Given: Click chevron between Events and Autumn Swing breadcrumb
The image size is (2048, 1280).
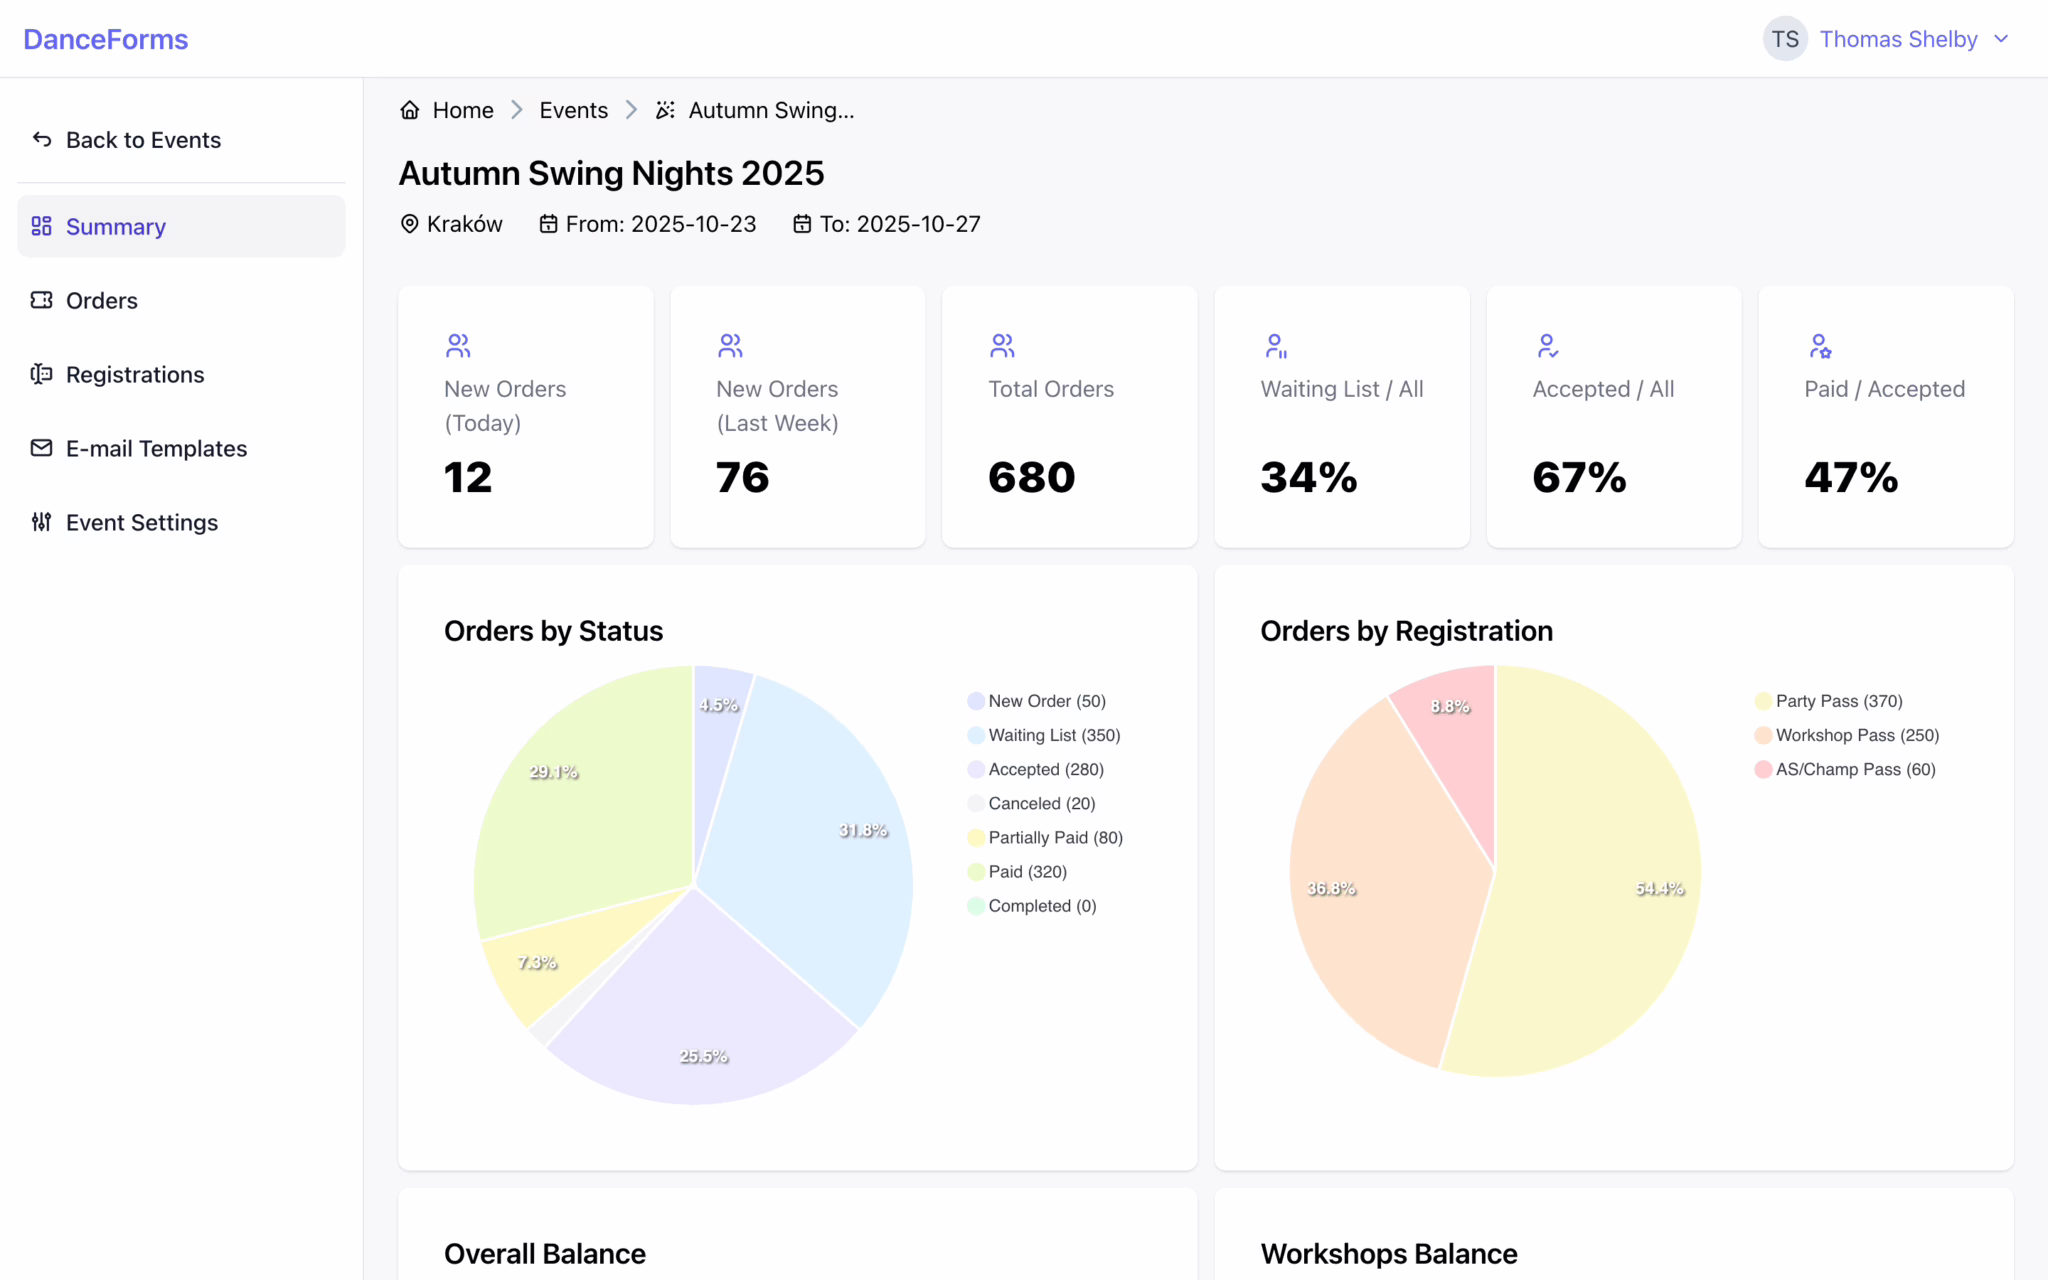Looking at the screenshot, I should coord(631,110).
